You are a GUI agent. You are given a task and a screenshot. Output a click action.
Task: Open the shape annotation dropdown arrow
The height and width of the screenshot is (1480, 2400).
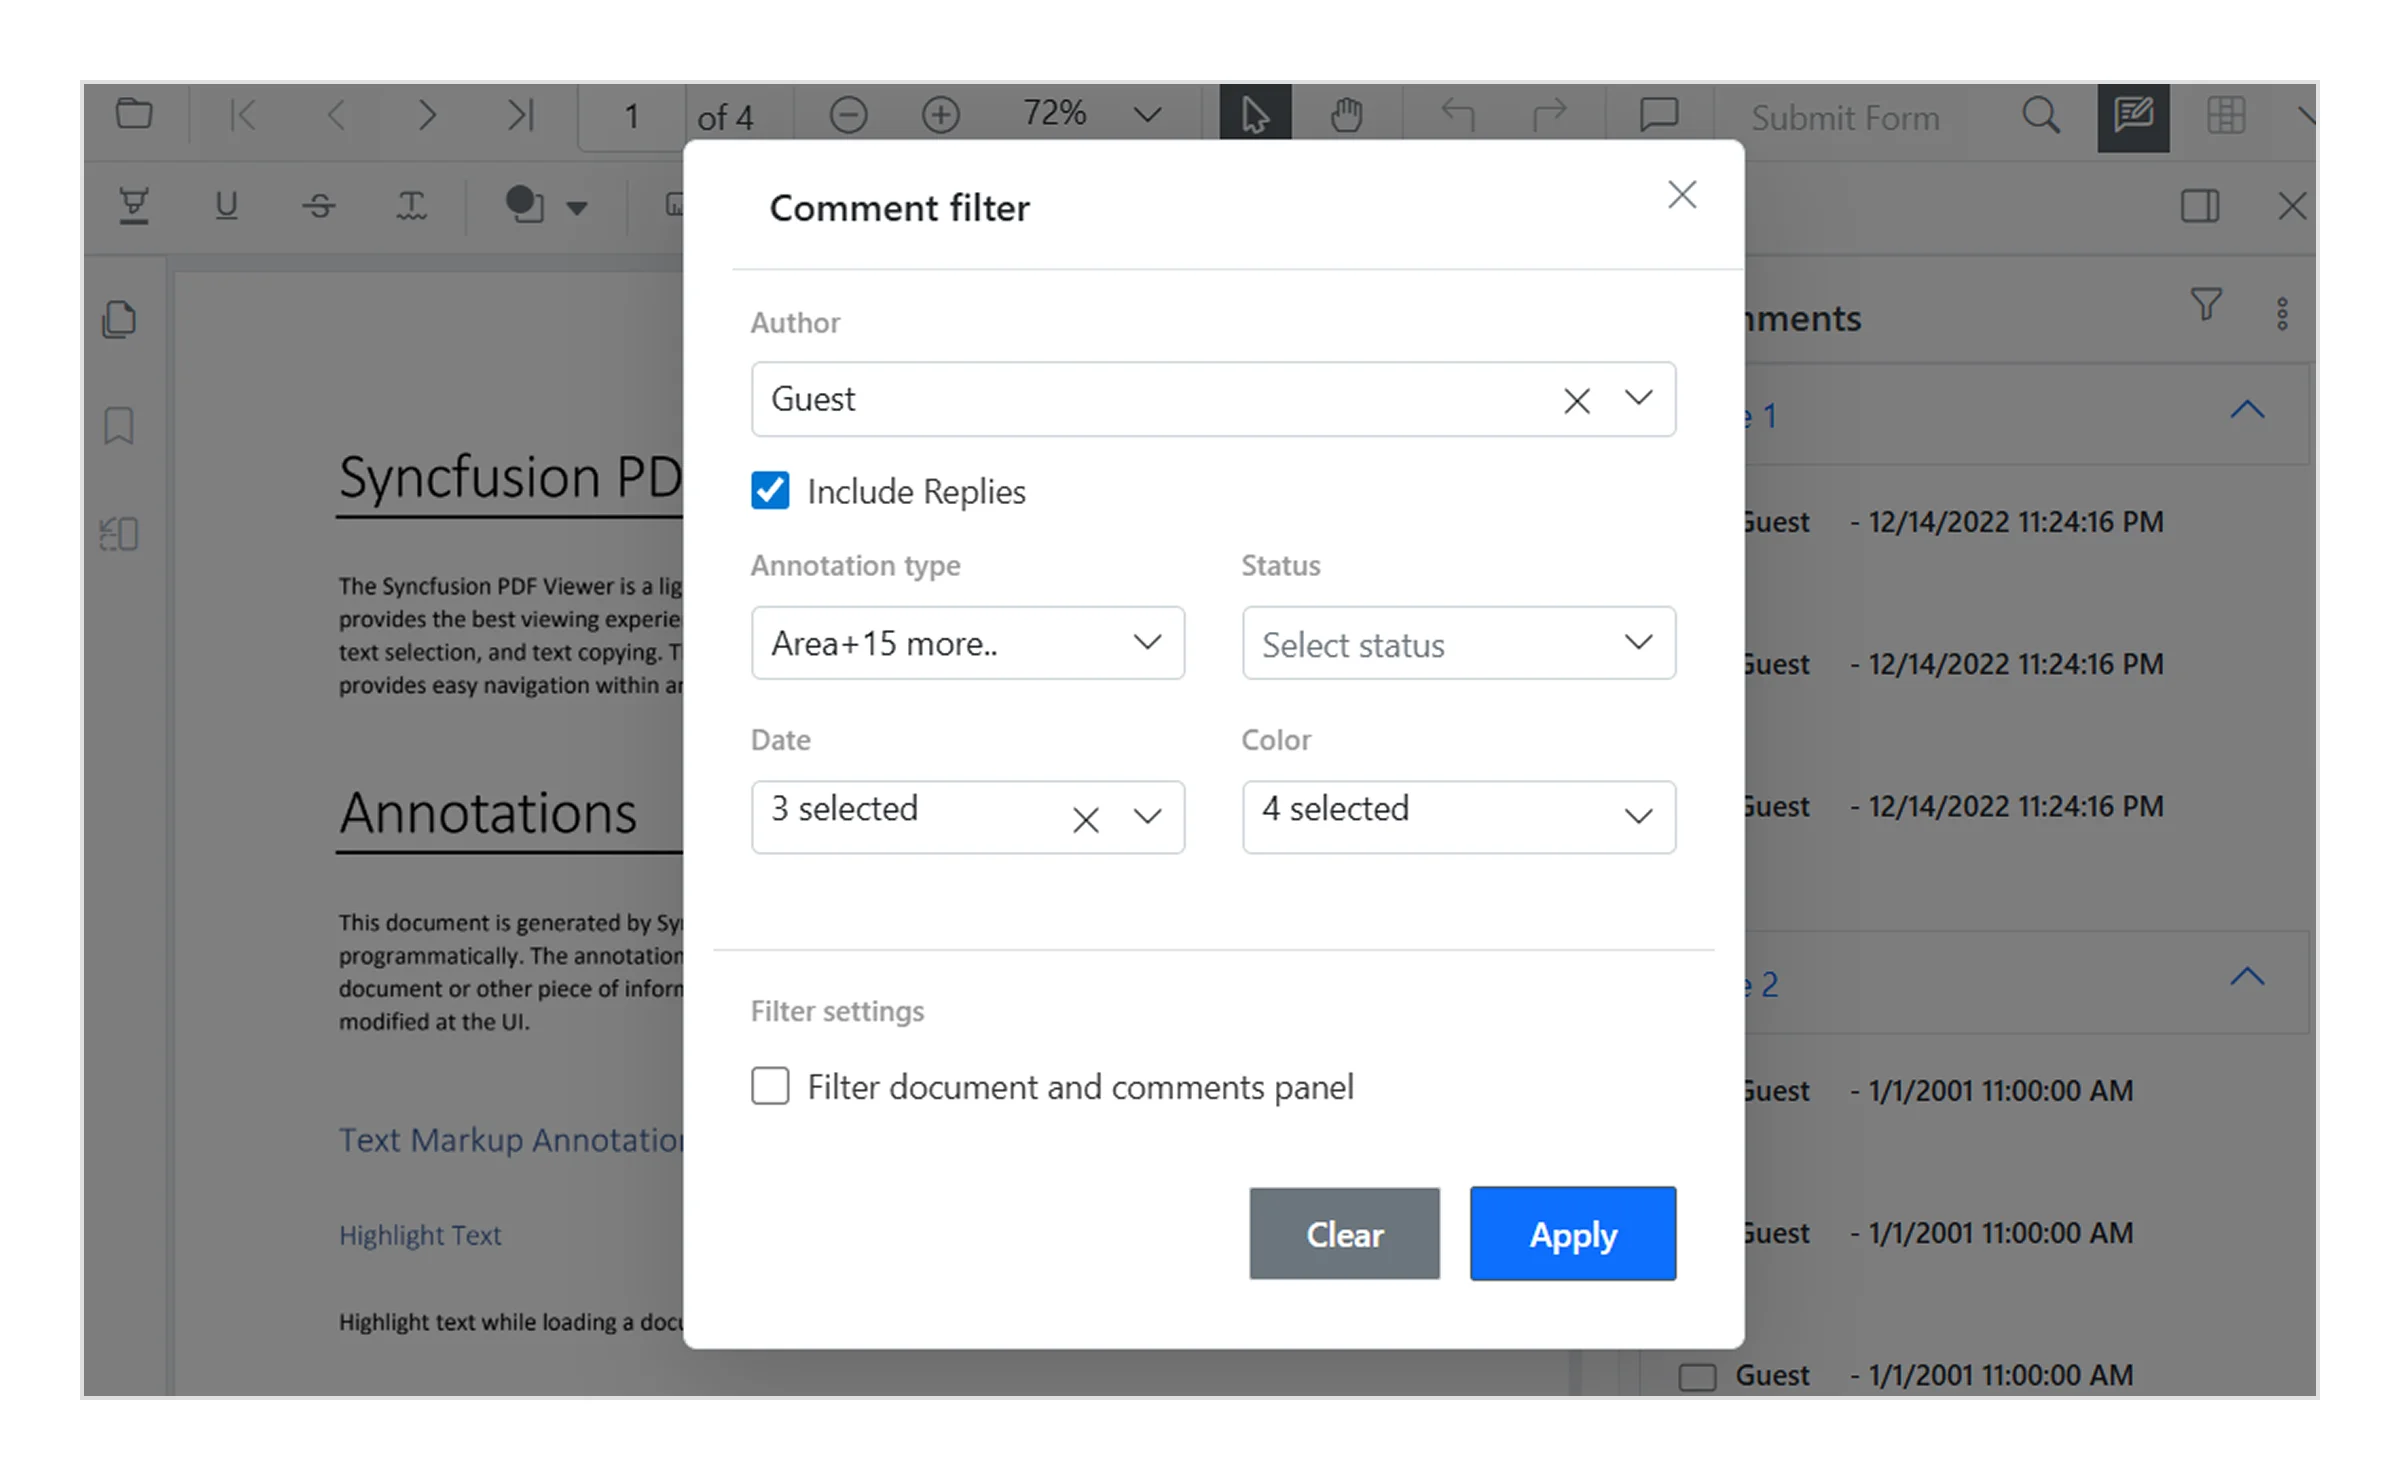click(577, 208)
